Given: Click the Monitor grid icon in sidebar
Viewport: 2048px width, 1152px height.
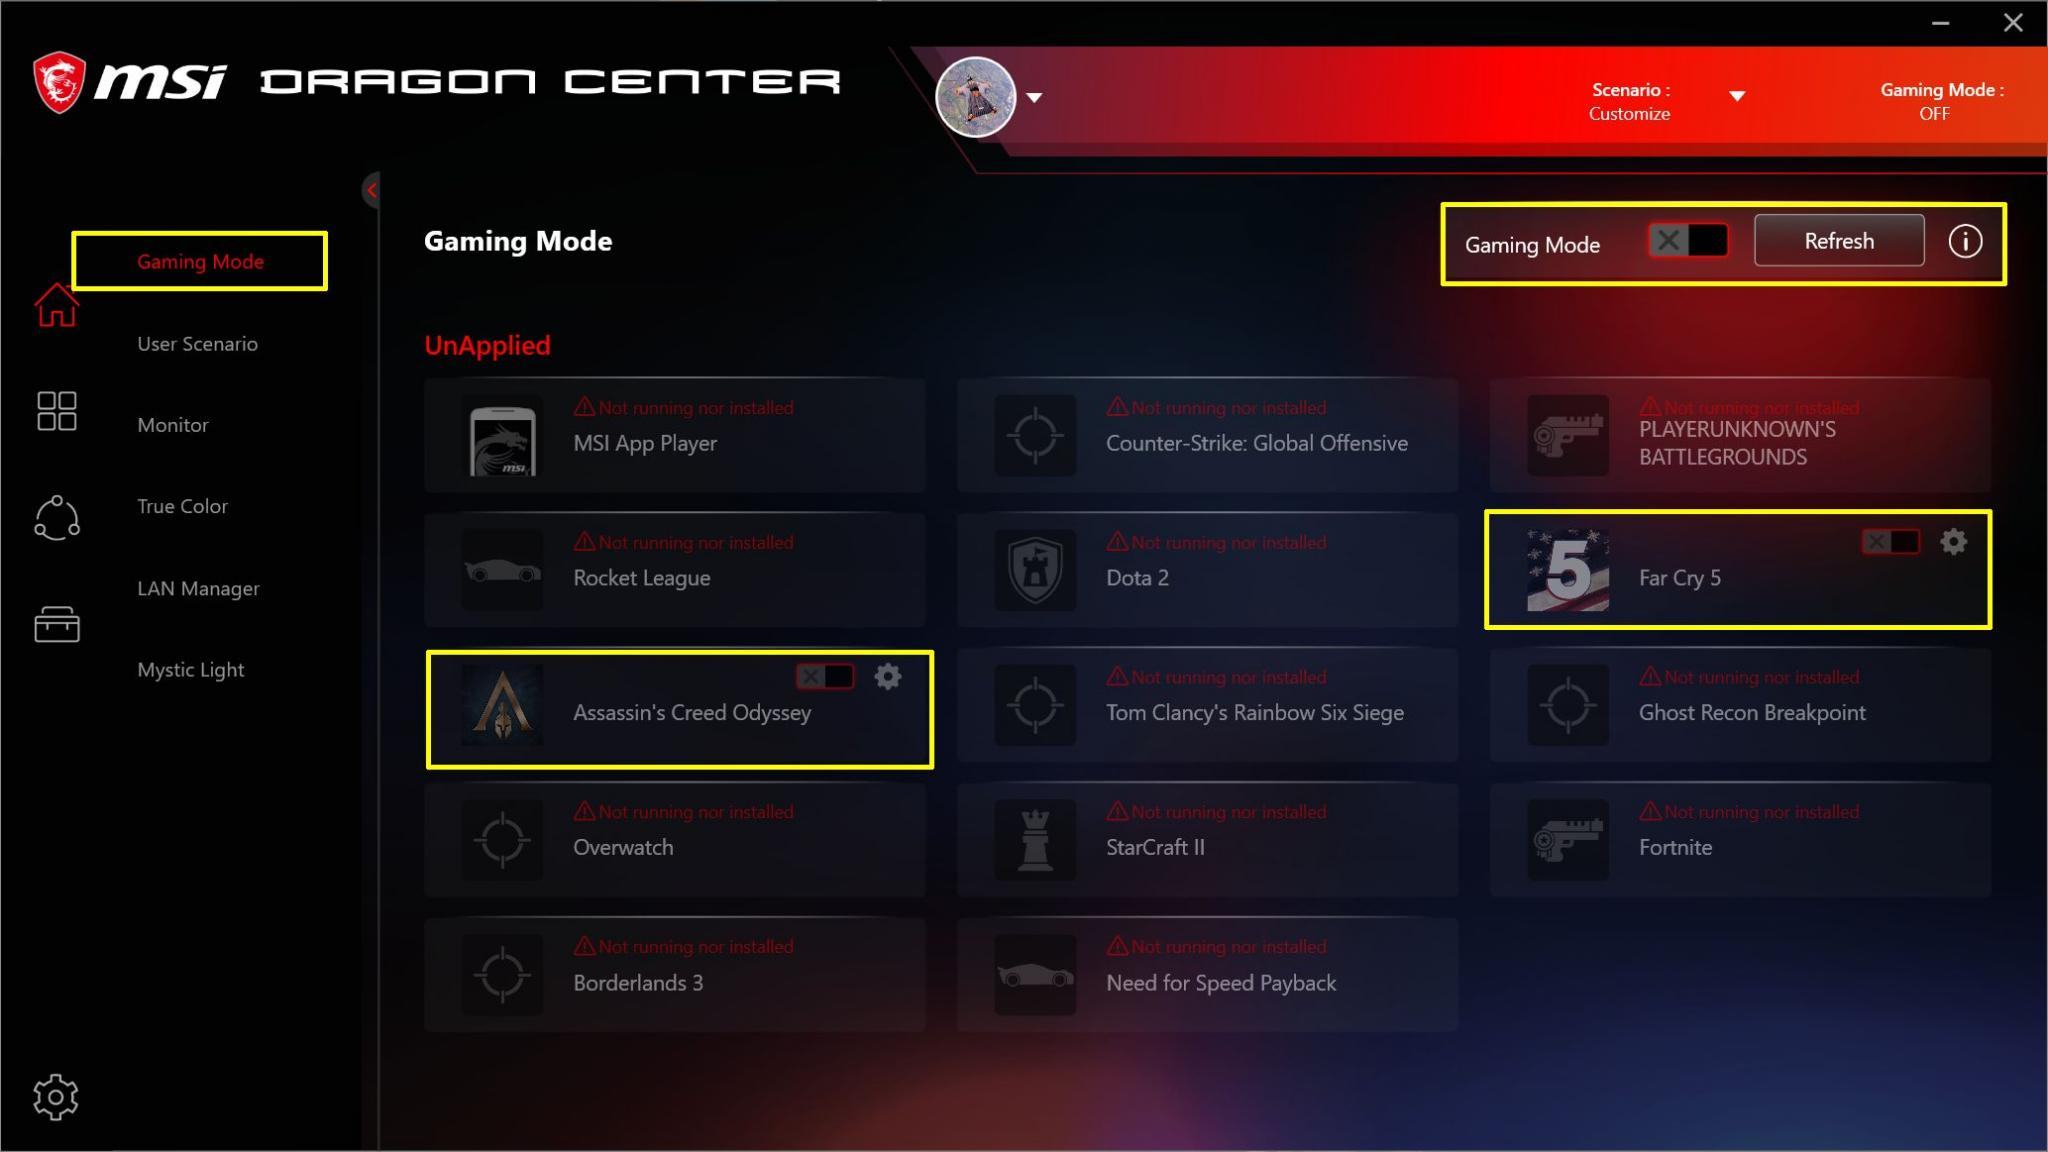Looking at the screenshot, I should tap(56, 411).
